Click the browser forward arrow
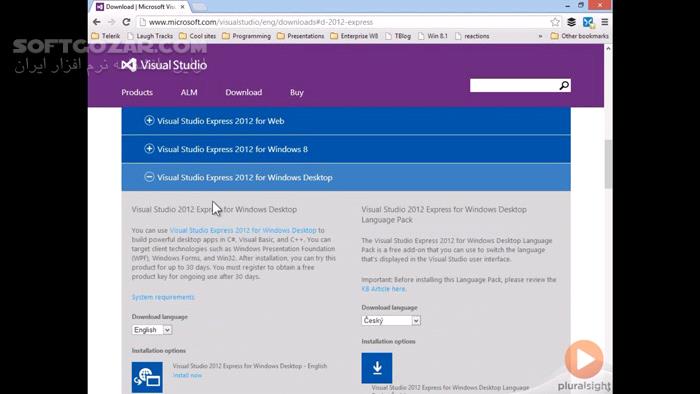Viewport: 700px width, 394px height. (112, 22)
